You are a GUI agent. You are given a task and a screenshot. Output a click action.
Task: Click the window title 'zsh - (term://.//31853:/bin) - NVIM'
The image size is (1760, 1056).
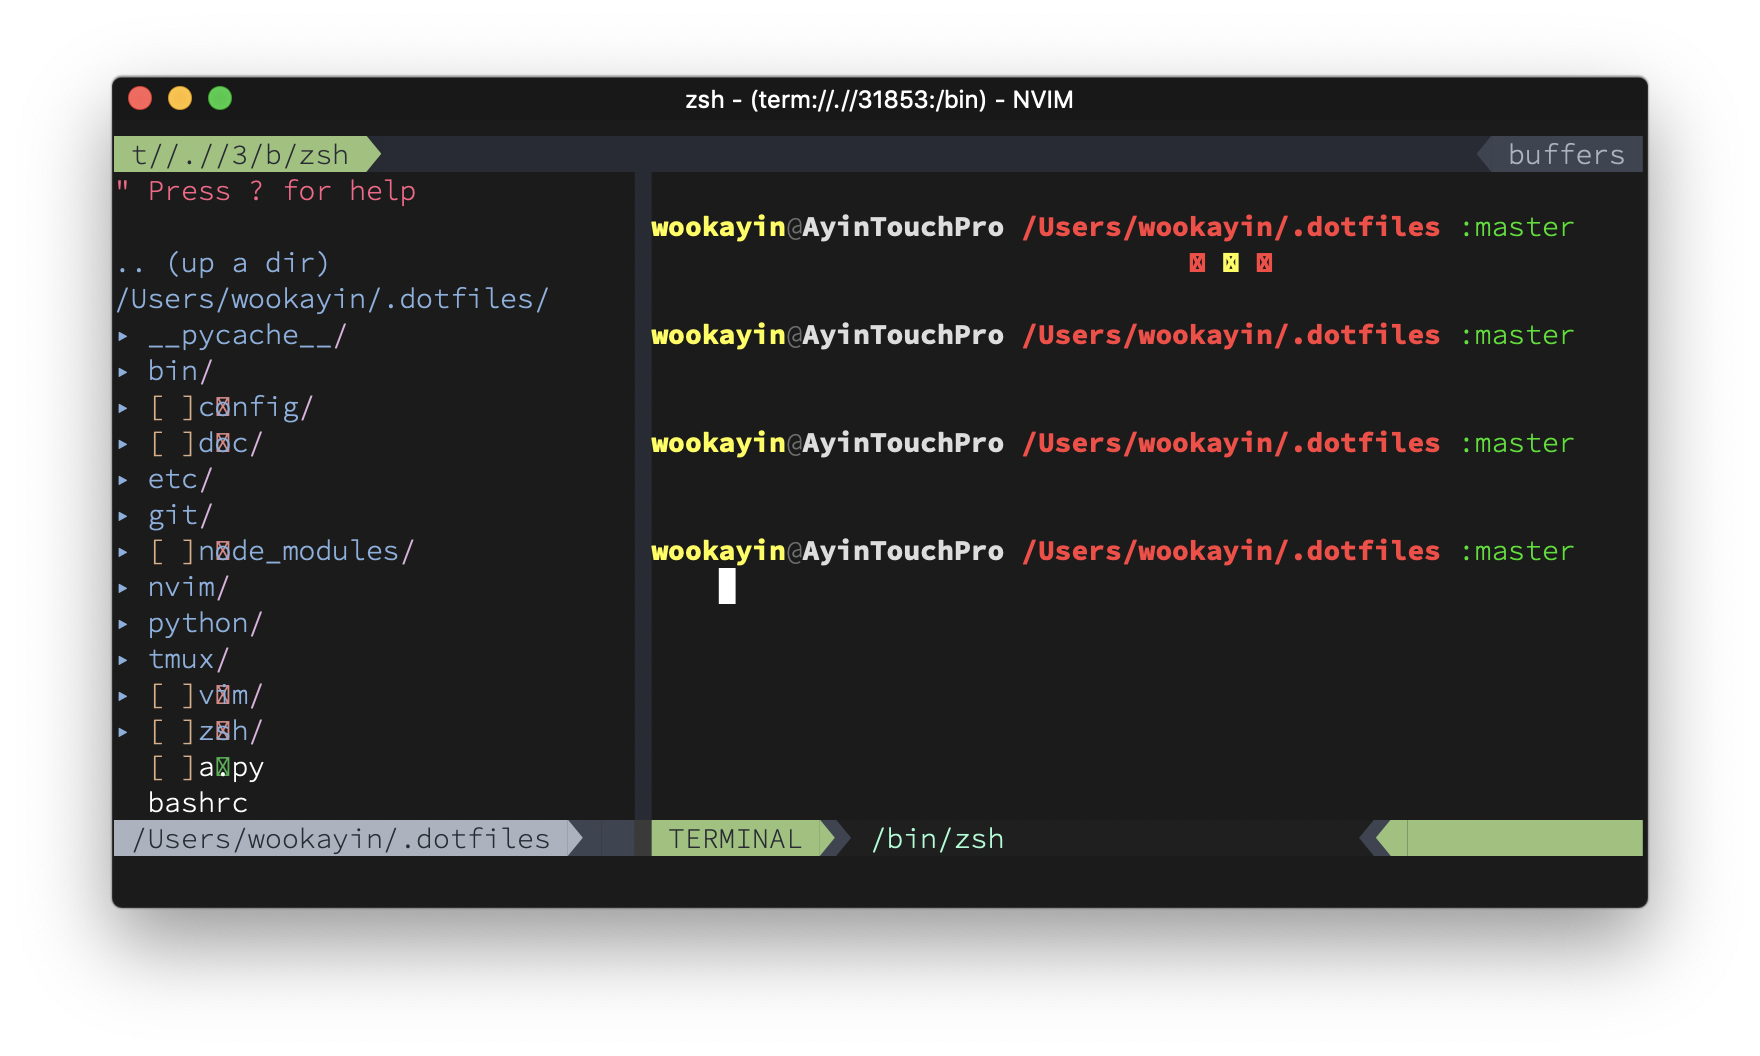(879, 100)
